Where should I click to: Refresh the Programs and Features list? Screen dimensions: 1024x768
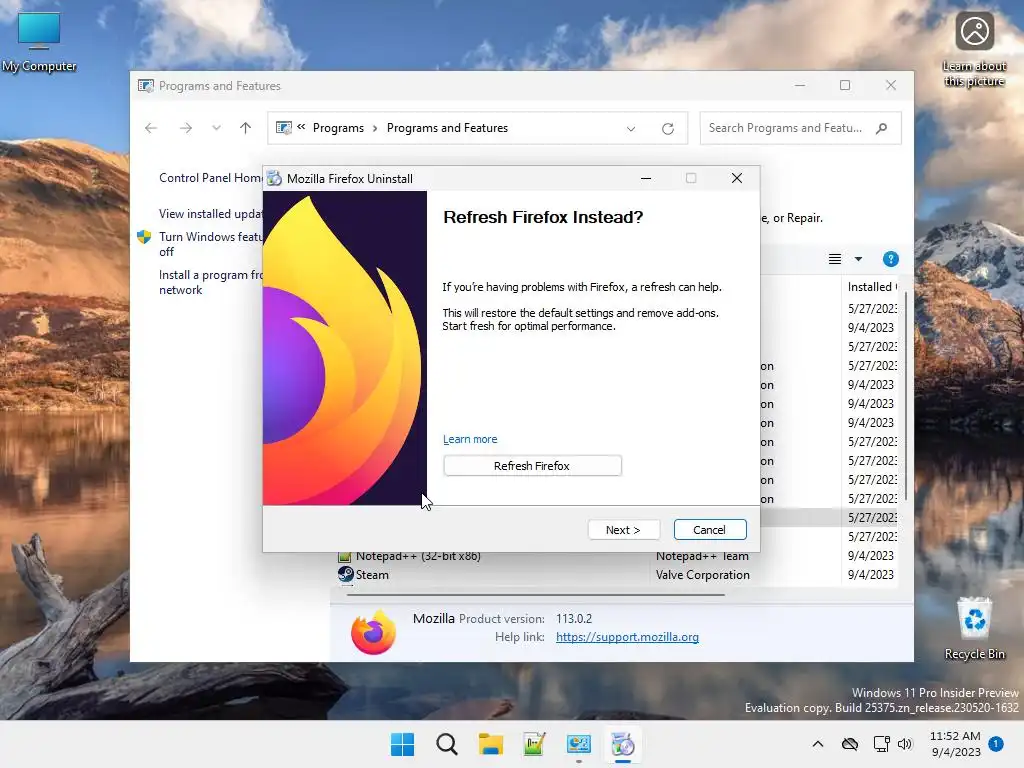(667, 129)
